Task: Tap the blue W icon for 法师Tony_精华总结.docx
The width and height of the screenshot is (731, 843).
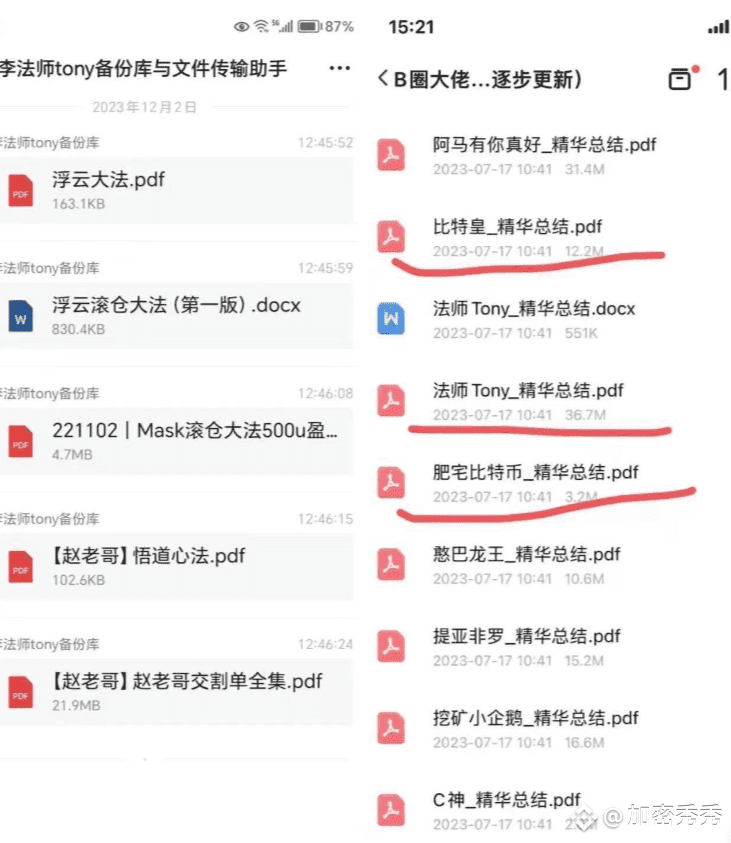Action: (391, 318)
